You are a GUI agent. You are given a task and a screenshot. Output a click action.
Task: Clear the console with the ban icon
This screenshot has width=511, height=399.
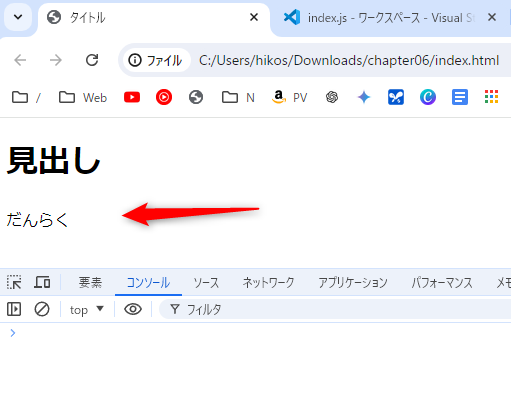coord(42,309)
